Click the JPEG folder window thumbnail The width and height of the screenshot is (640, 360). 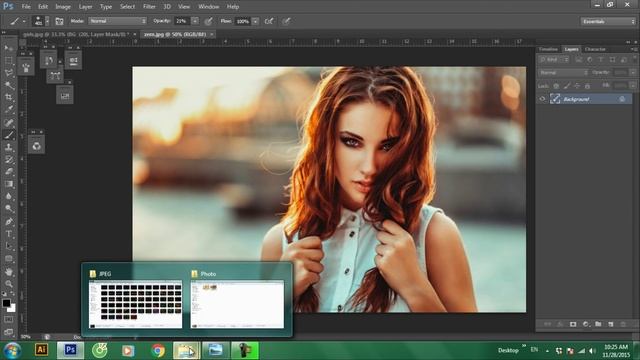pos(136,304)
